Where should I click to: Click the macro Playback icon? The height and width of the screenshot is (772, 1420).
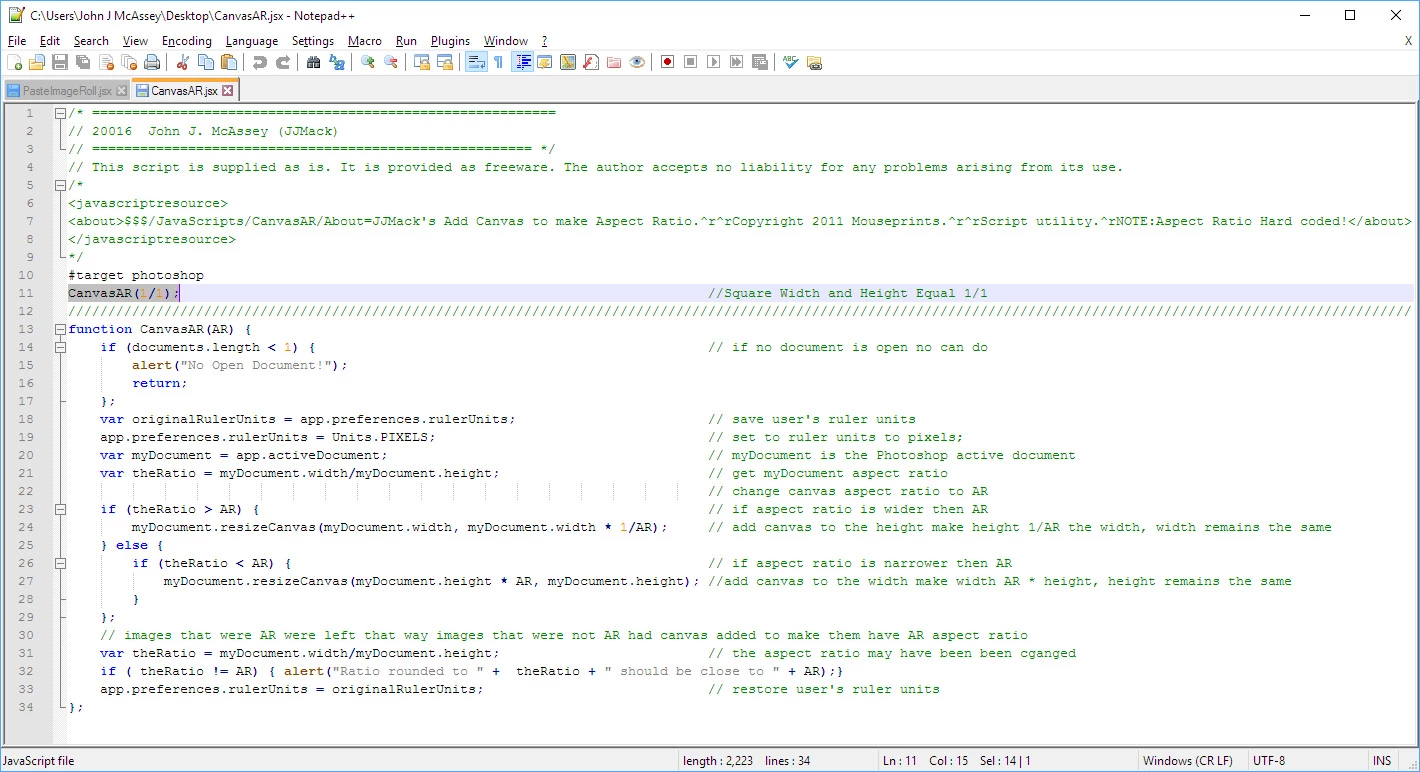(x=714, y=62)
